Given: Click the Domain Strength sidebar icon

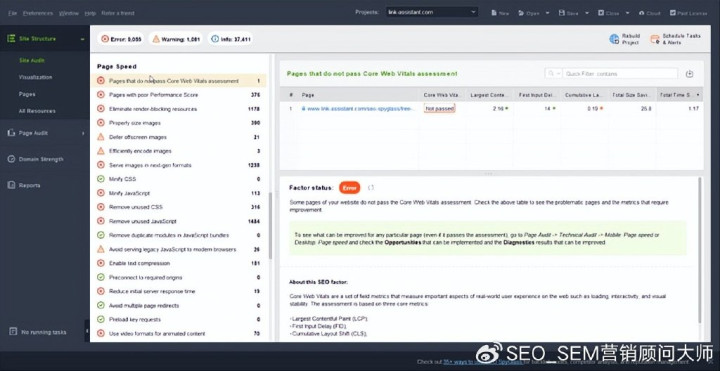Looking at the screenshot, I should point(11,159).
